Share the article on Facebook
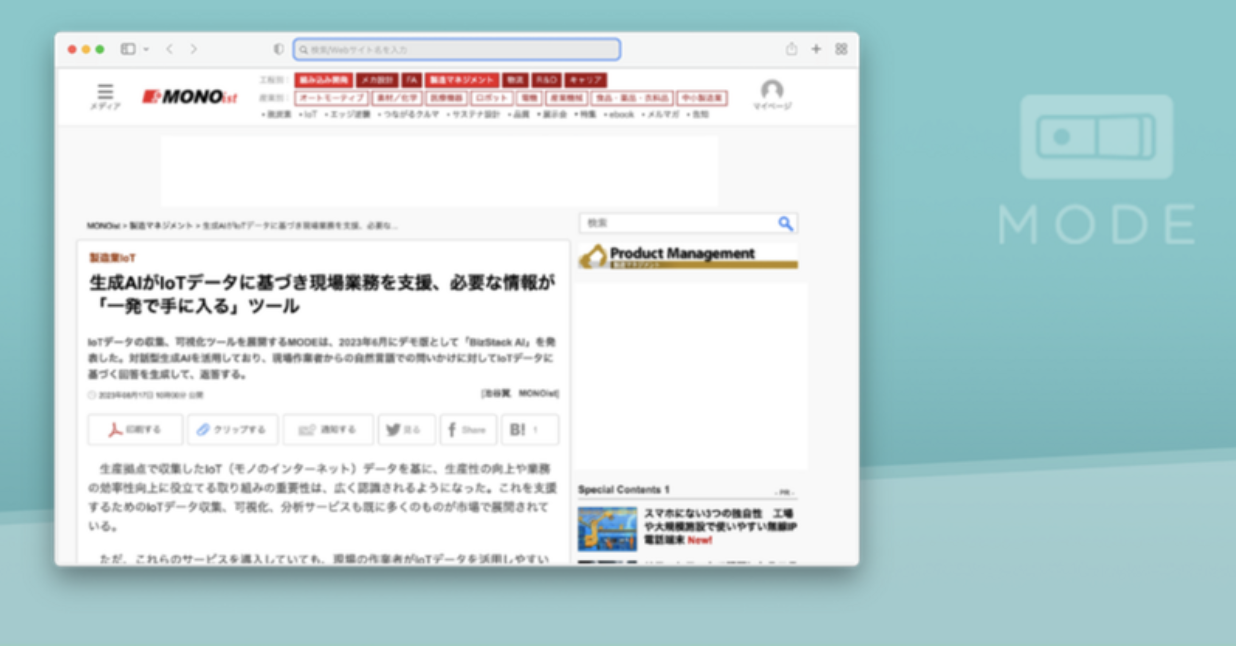 (x=468, y=430)
